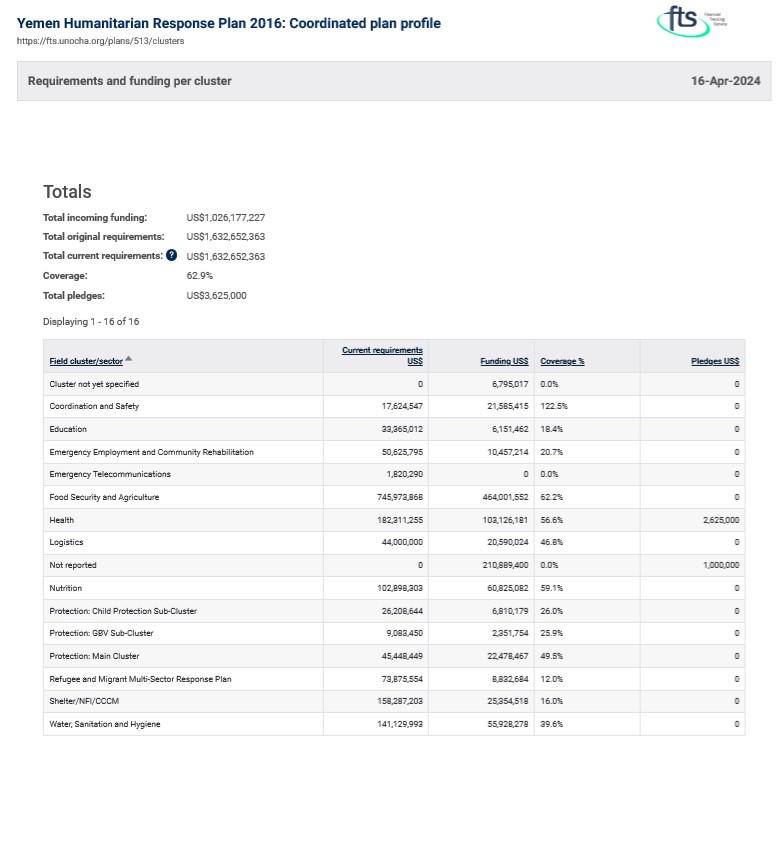Screen dimensions: 782x855
Task: Click total pledges value US$3,625,000
Action: [x=216, y=296]
